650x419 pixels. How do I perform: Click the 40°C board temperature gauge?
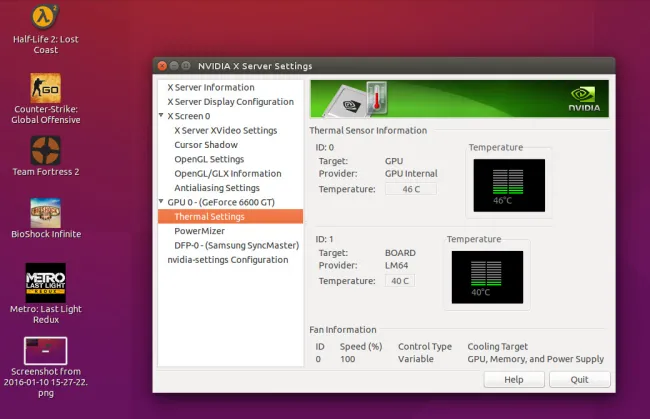click(487, 277)
